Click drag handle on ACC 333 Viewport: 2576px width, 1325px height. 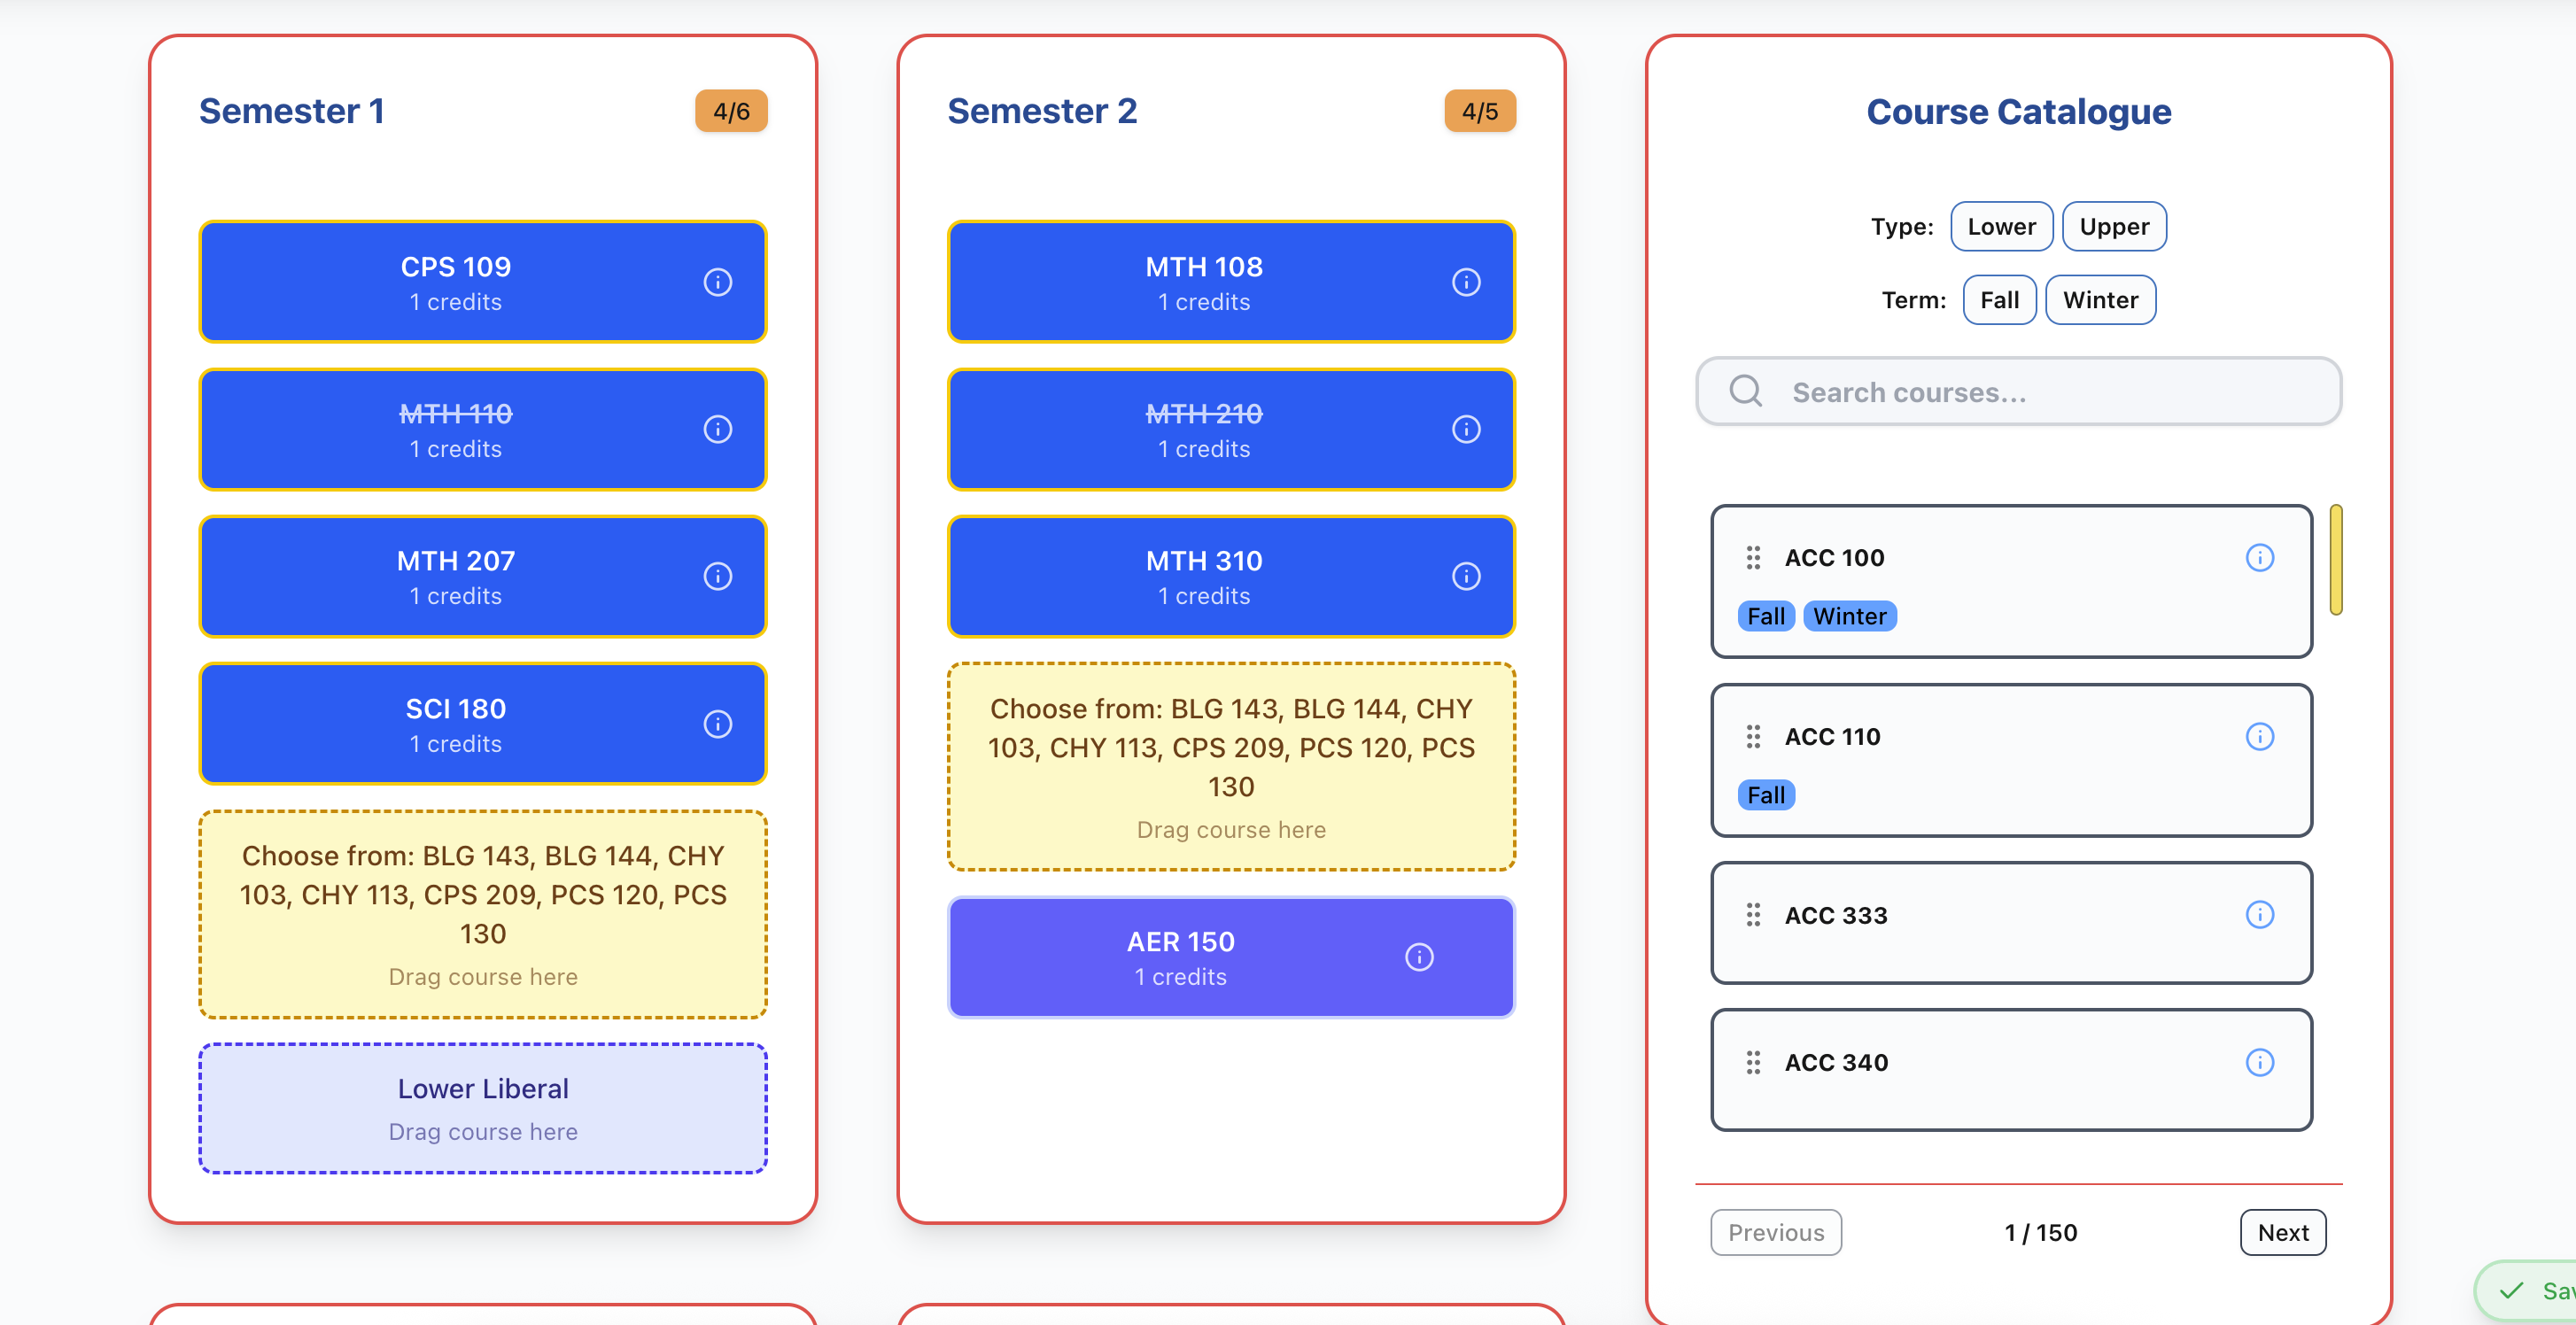tap(1752, 915)
